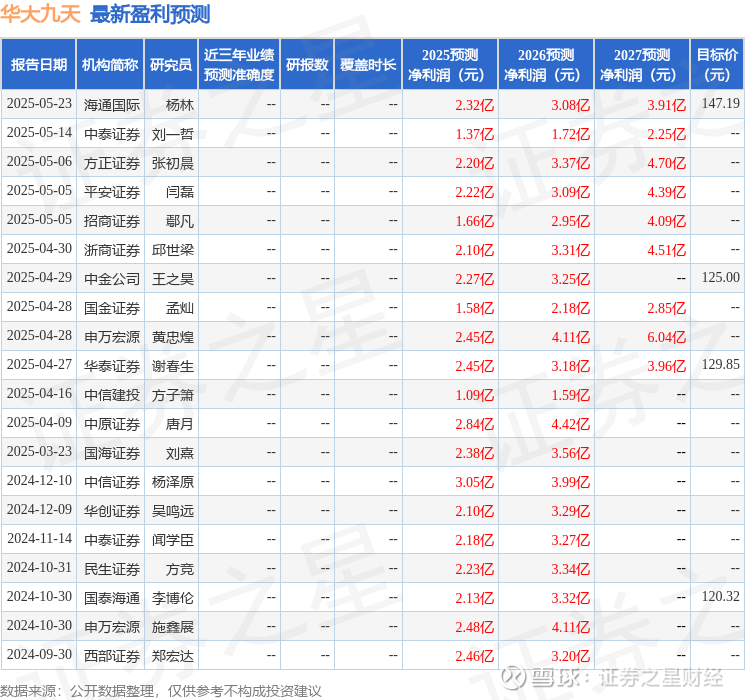Click the 研究员 column header

(171, 64)
